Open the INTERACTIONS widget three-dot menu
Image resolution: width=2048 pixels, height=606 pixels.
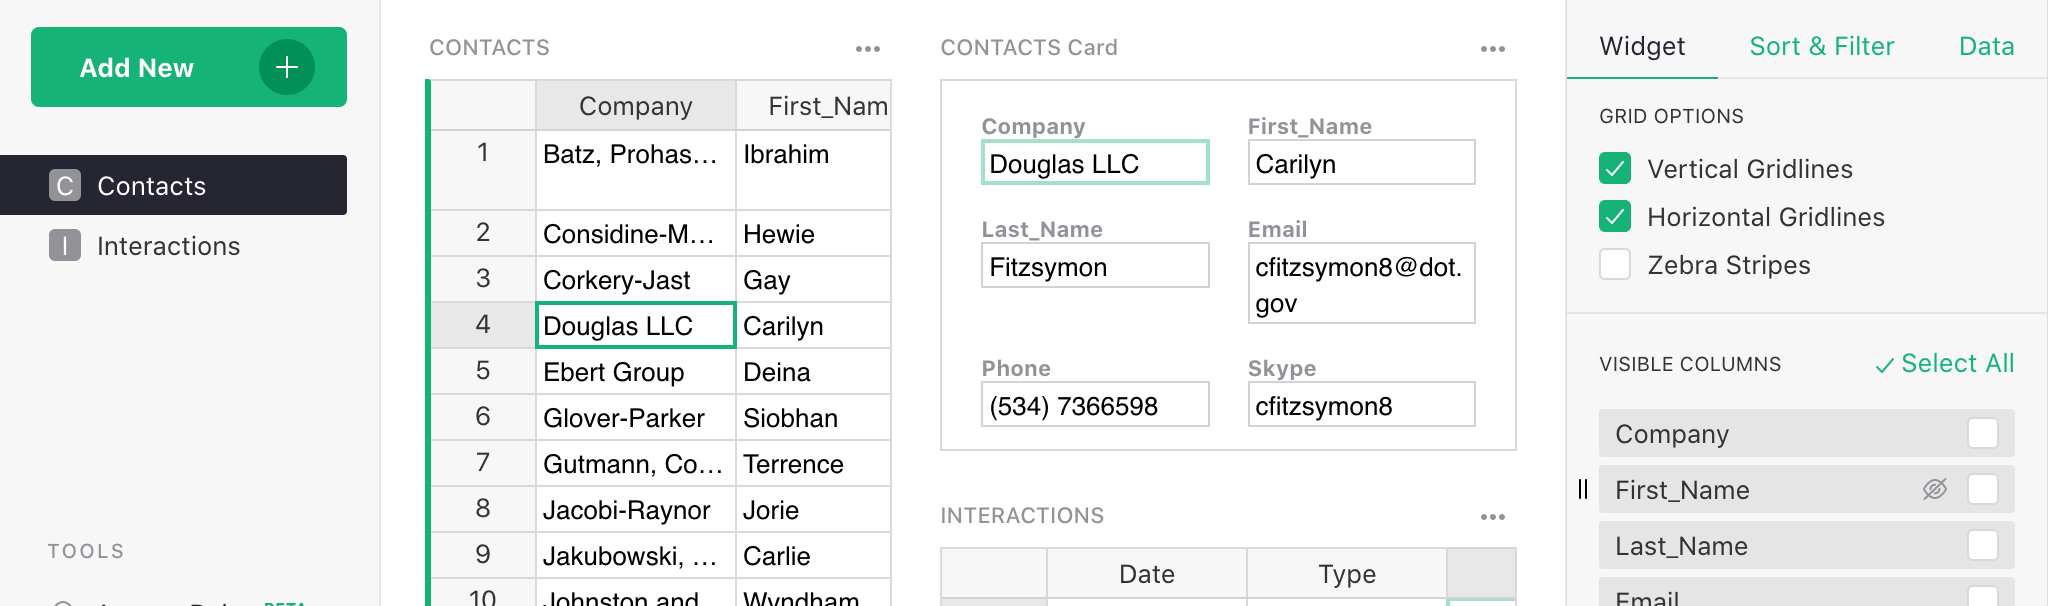pyautogui.click(x=1492, y=517)
